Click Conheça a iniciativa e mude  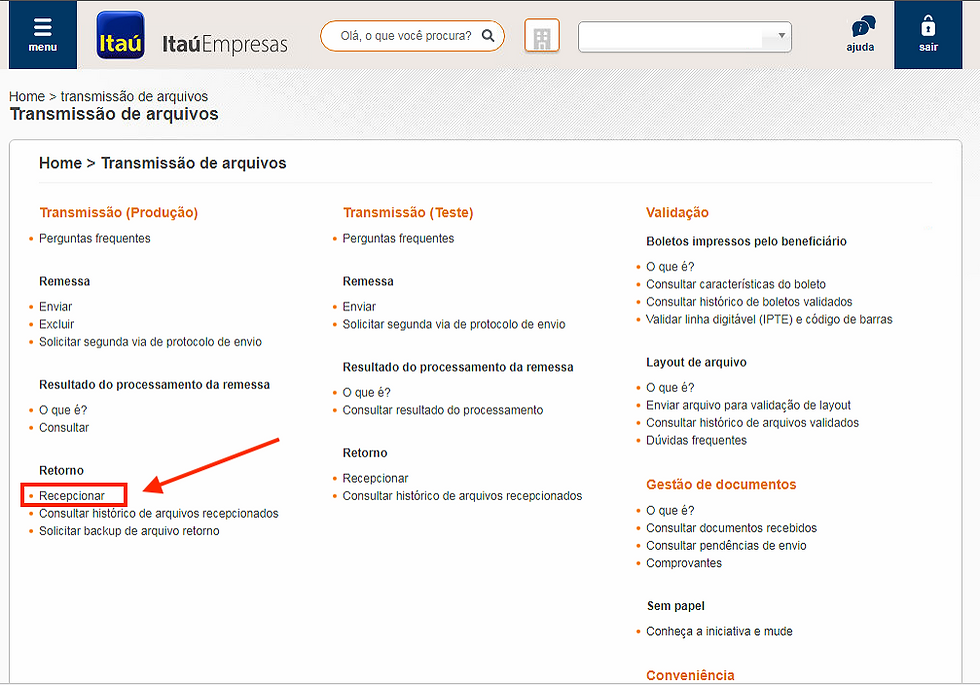[719, 631]
